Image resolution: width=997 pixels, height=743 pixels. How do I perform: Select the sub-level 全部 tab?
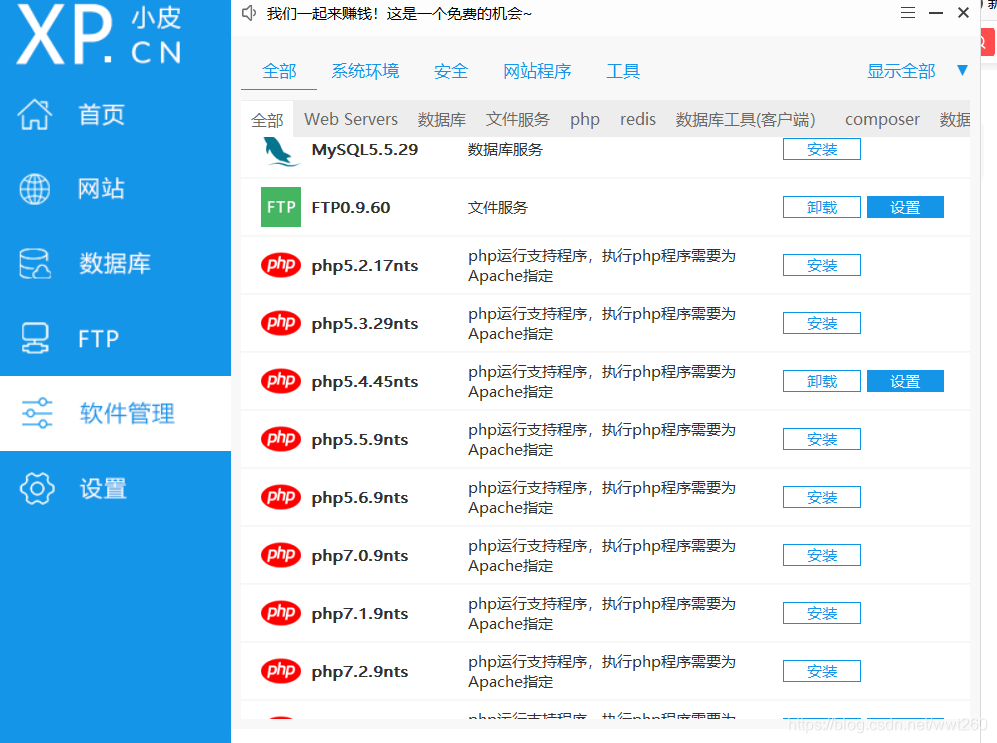(x=267, y=120)
